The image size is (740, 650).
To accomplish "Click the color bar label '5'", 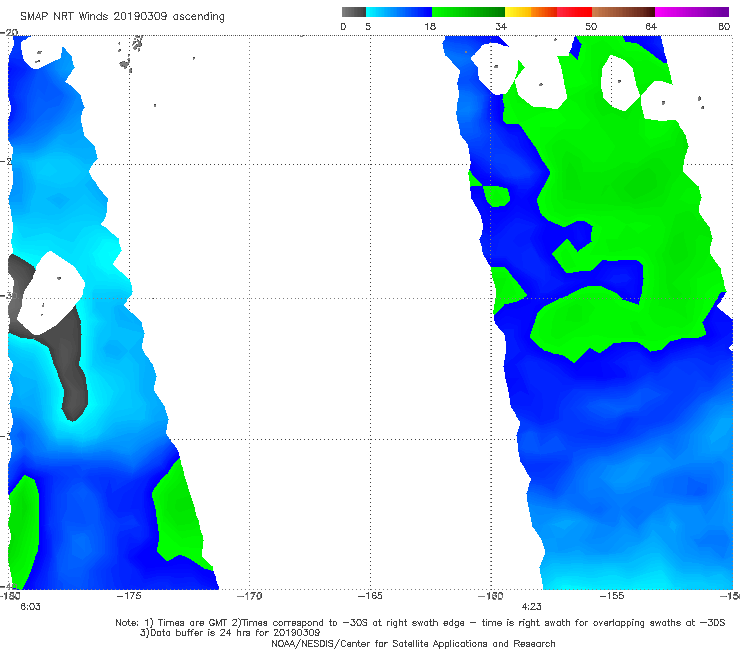I will (x=368, y=26).
